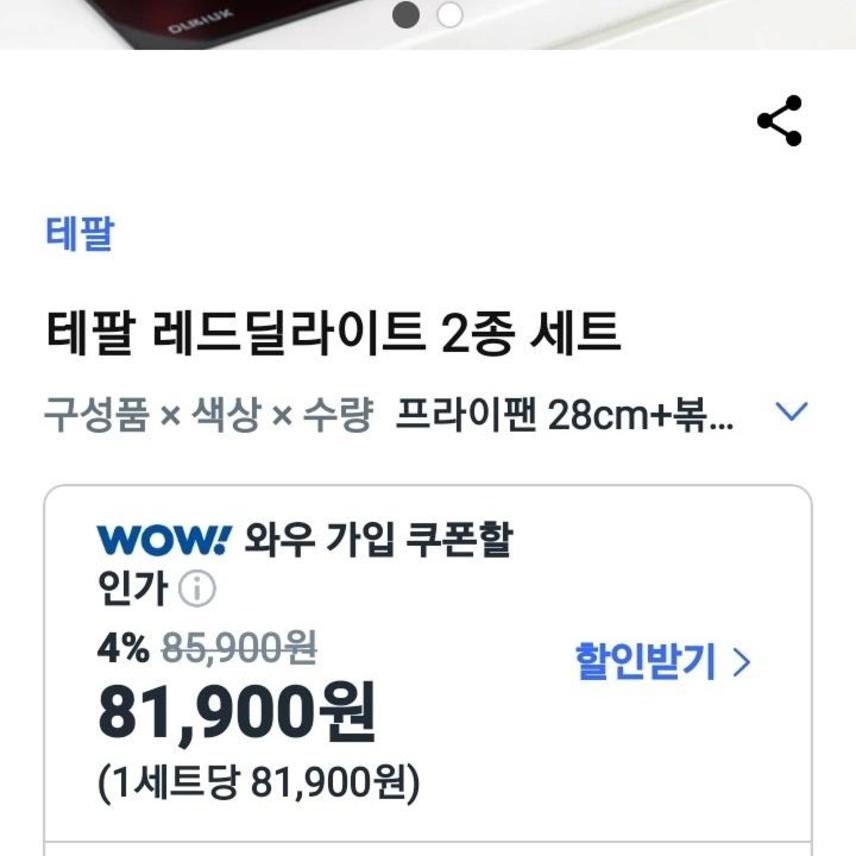Select the first image carousel dot

click(x=406, y=15)
